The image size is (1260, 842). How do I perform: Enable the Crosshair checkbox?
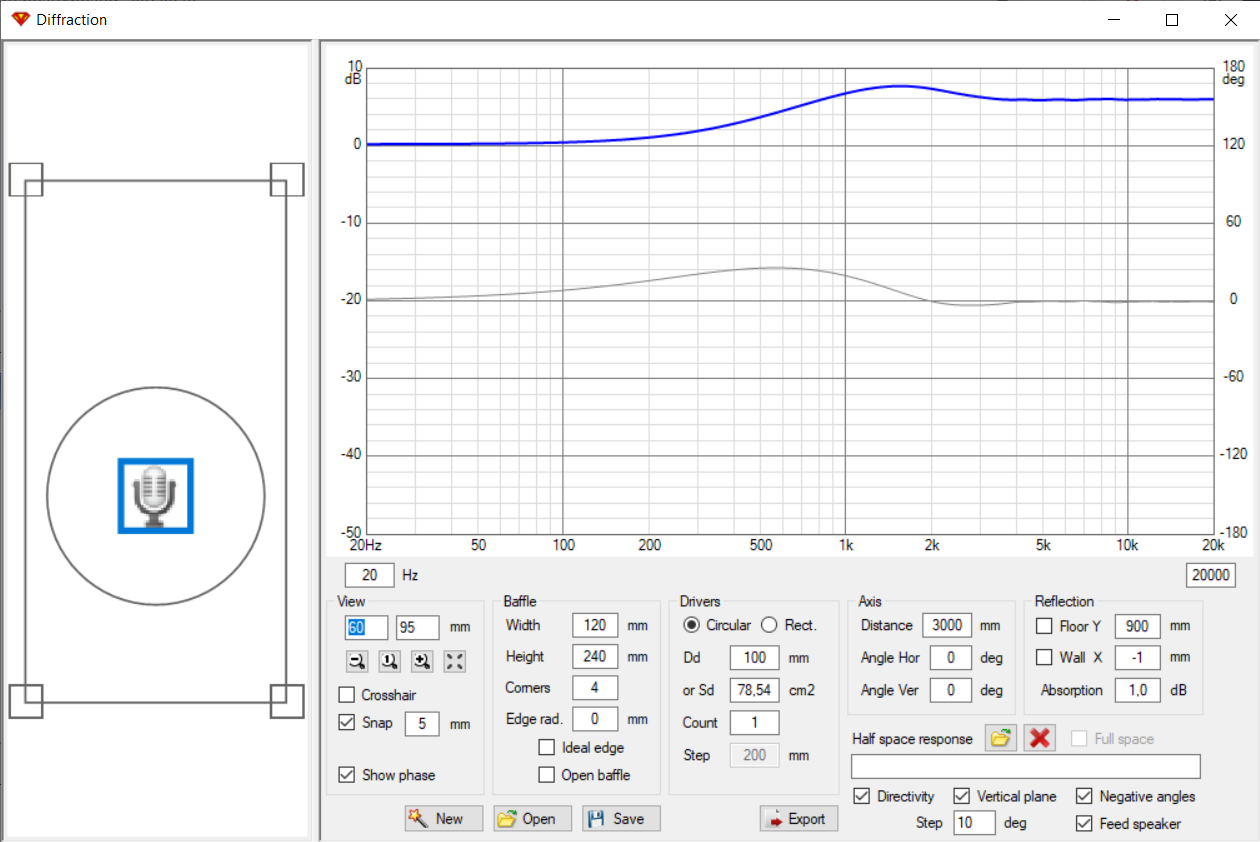(347, 695)
